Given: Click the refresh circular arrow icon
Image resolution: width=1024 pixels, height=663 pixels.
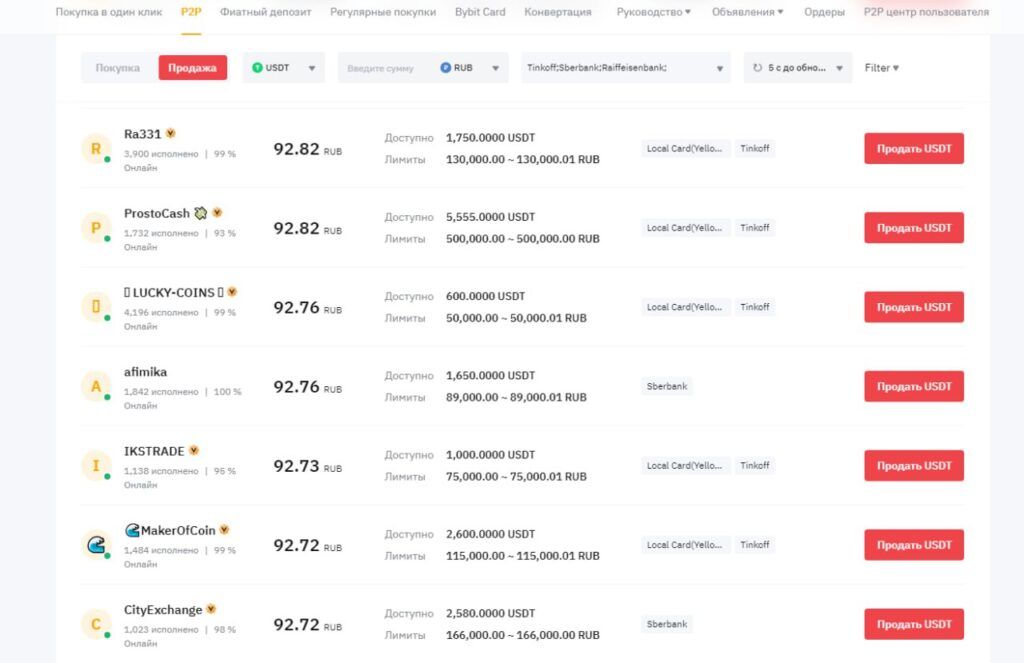Looking at the screenshot, I should coord(758,67).
